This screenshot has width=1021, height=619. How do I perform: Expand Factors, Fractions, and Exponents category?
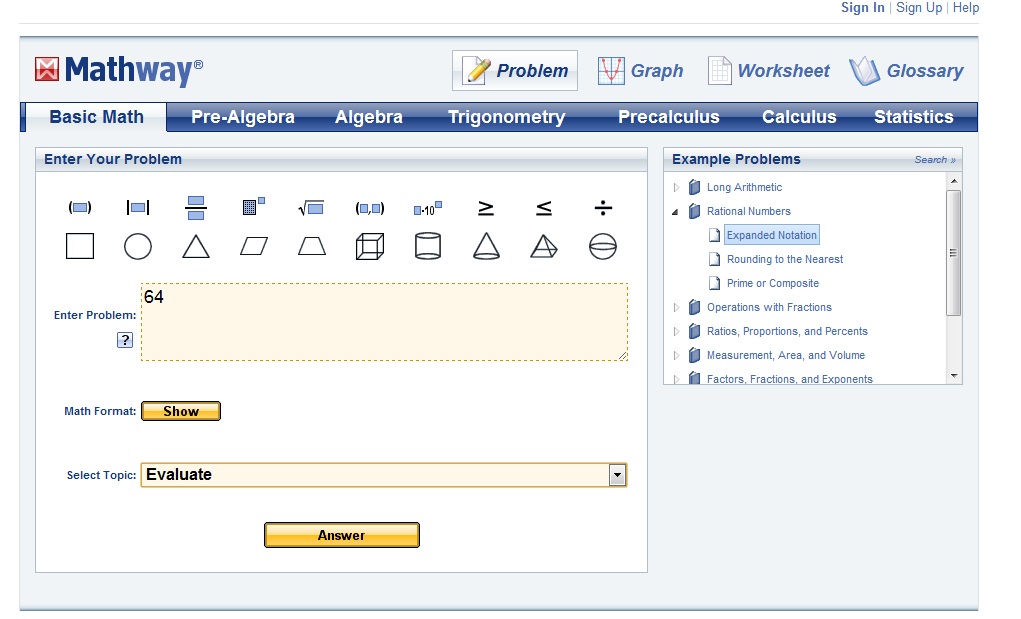(x=677, y=379)
